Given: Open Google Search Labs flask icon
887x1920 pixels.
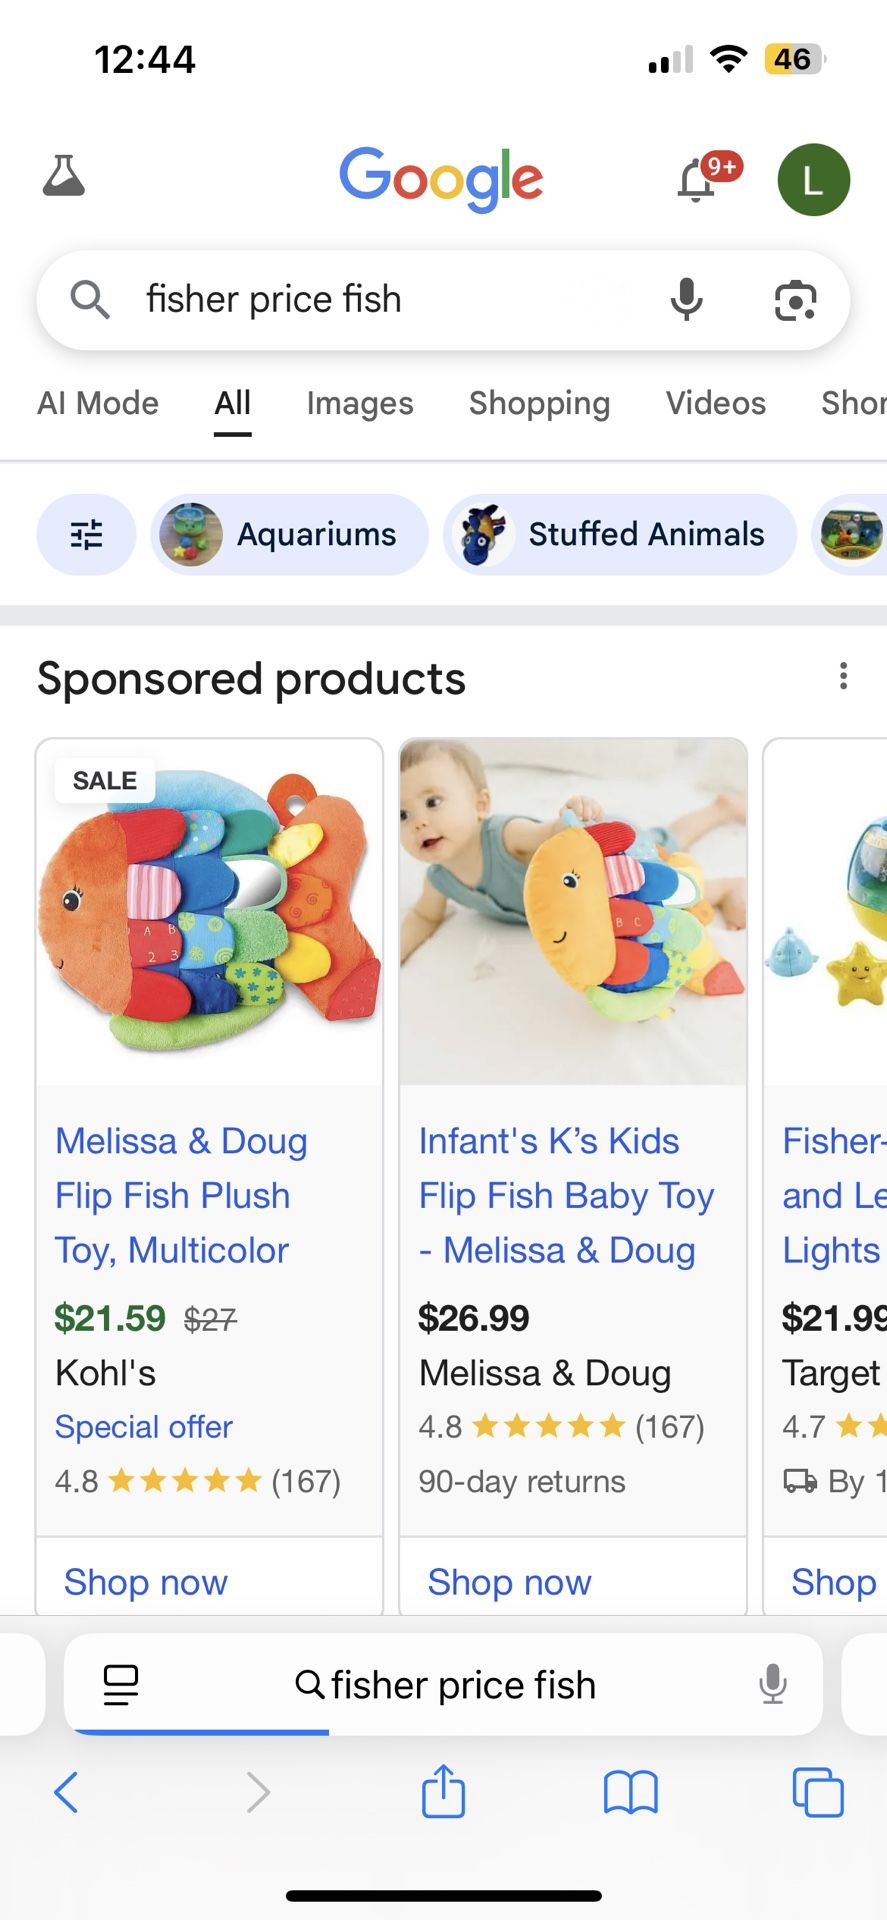Looking at the screenshot, I should (x=64, y=177).
